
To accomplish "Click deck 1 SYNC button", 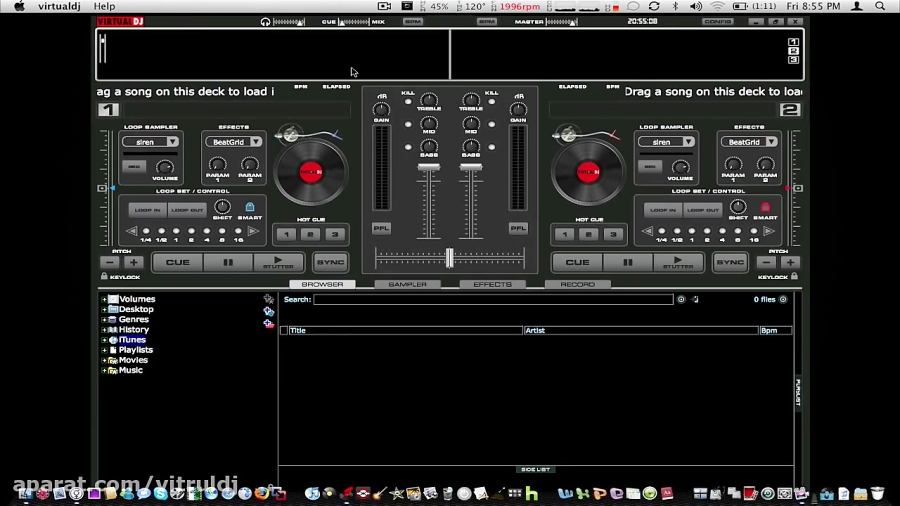I will 331,262.
